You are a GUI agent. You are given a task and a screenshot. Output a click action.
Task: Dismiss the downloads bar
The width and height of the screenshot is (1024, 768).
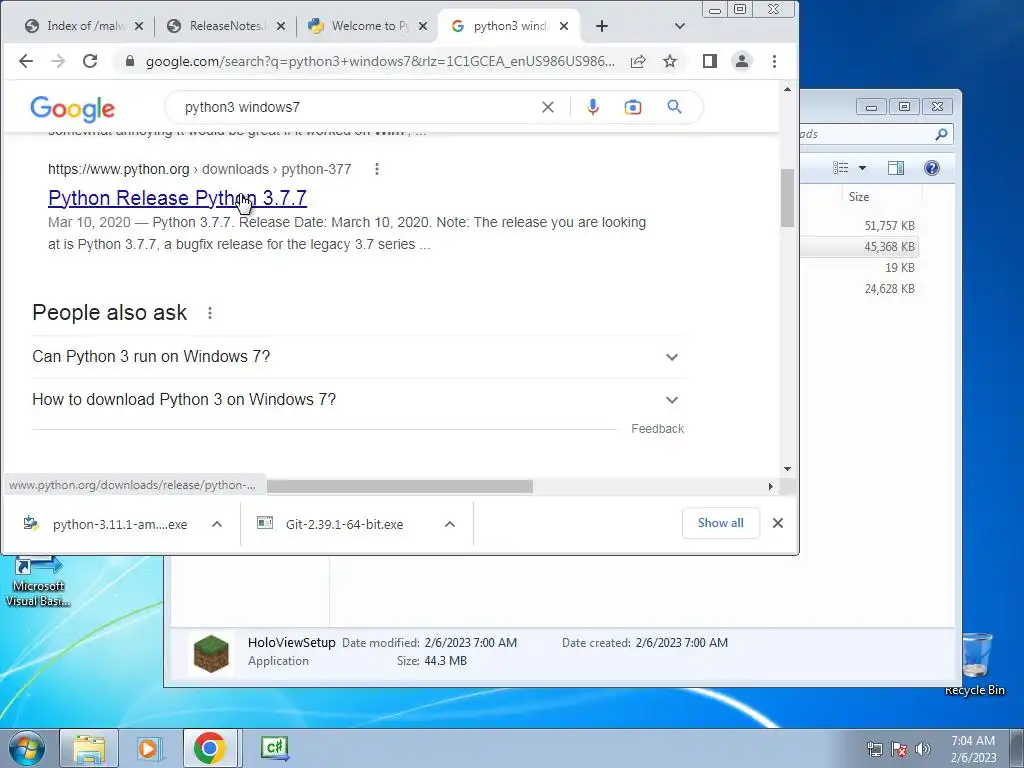(x=778, y=523)
